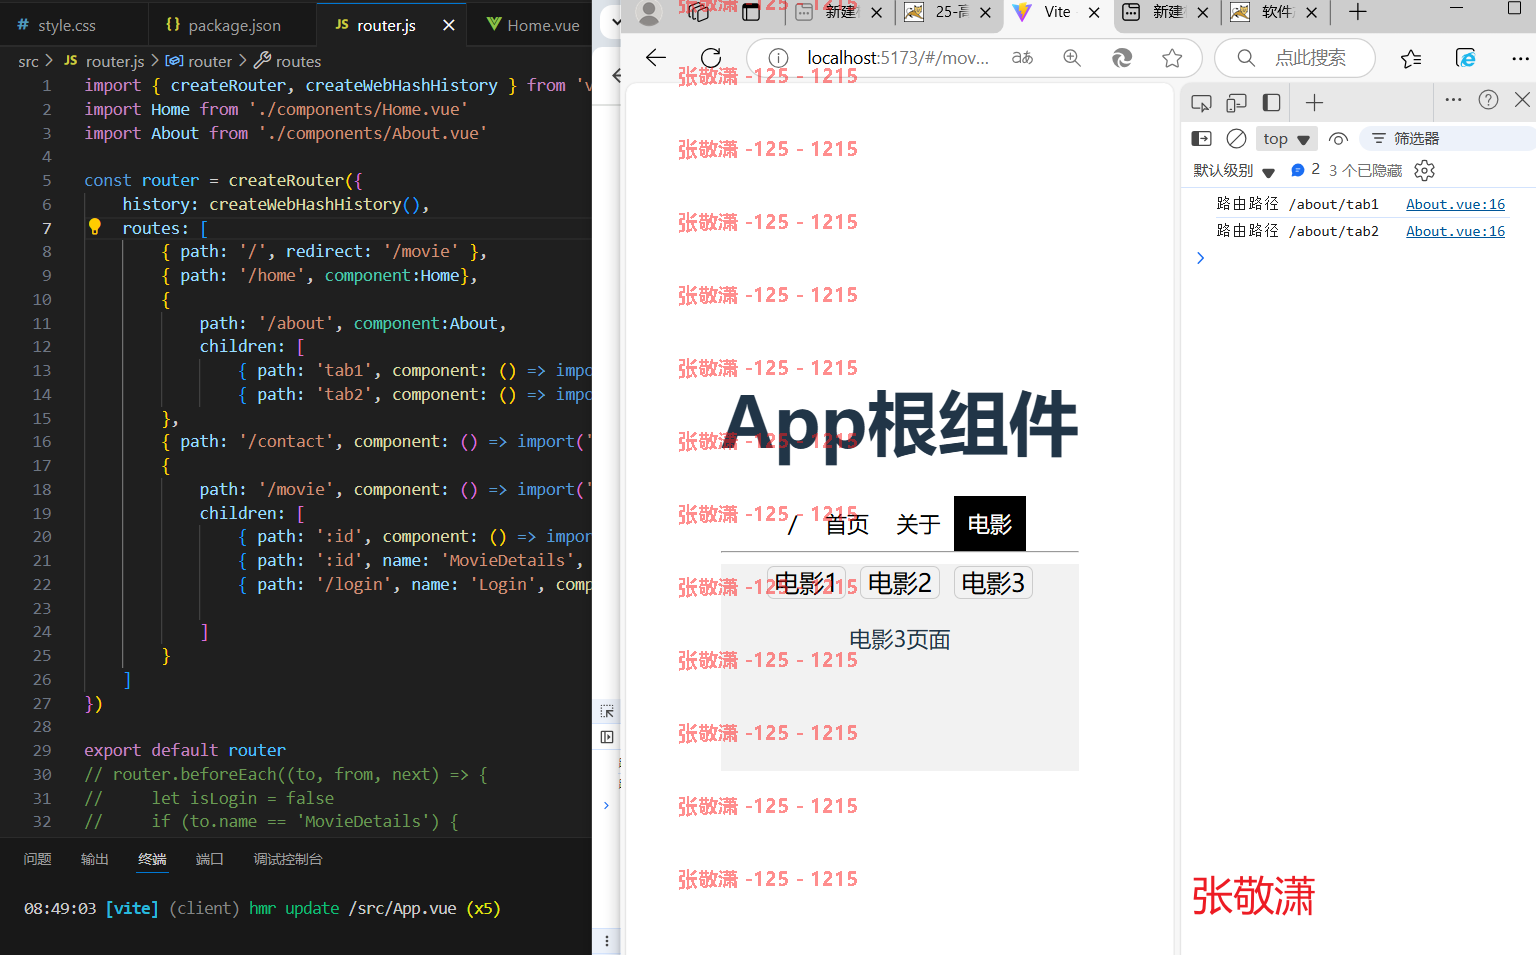The width and height of the screenshot is (1536, 955).
Task: Close the router.js editor tab
Action: [449, 25]
